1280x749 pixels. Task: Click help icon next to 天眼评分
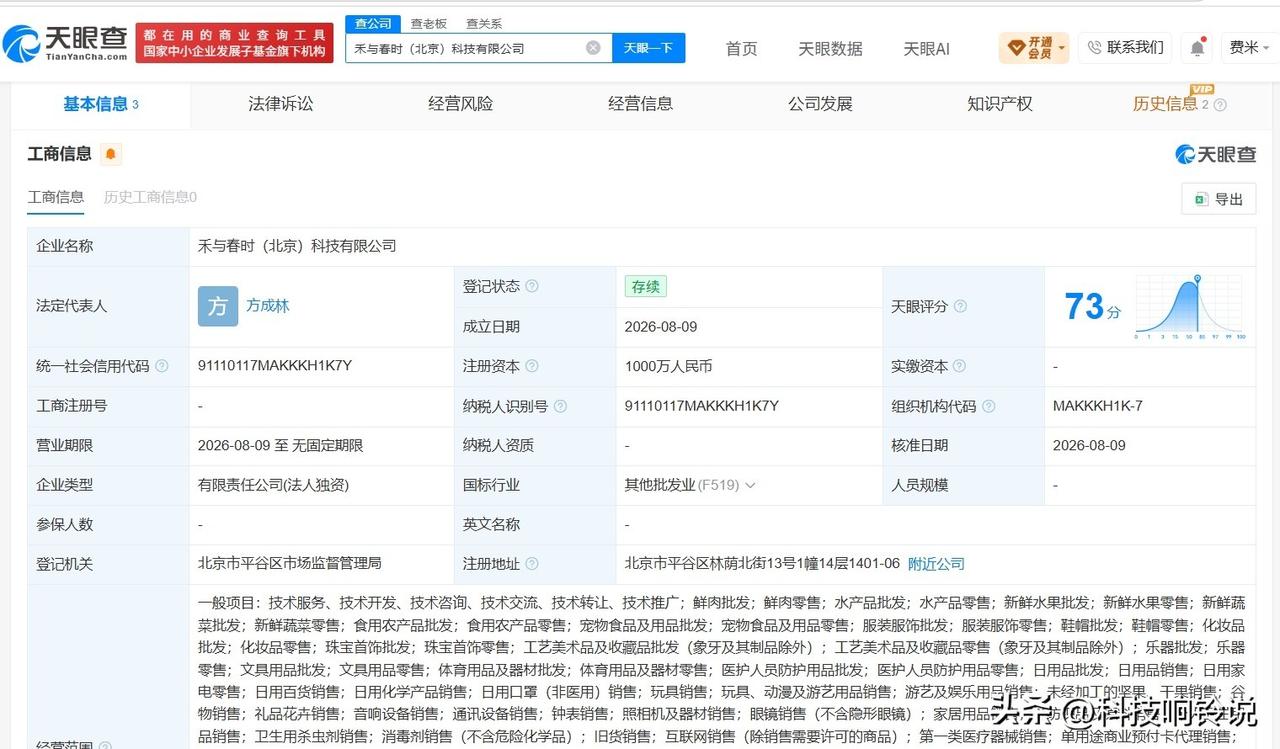tap(960, 306)
